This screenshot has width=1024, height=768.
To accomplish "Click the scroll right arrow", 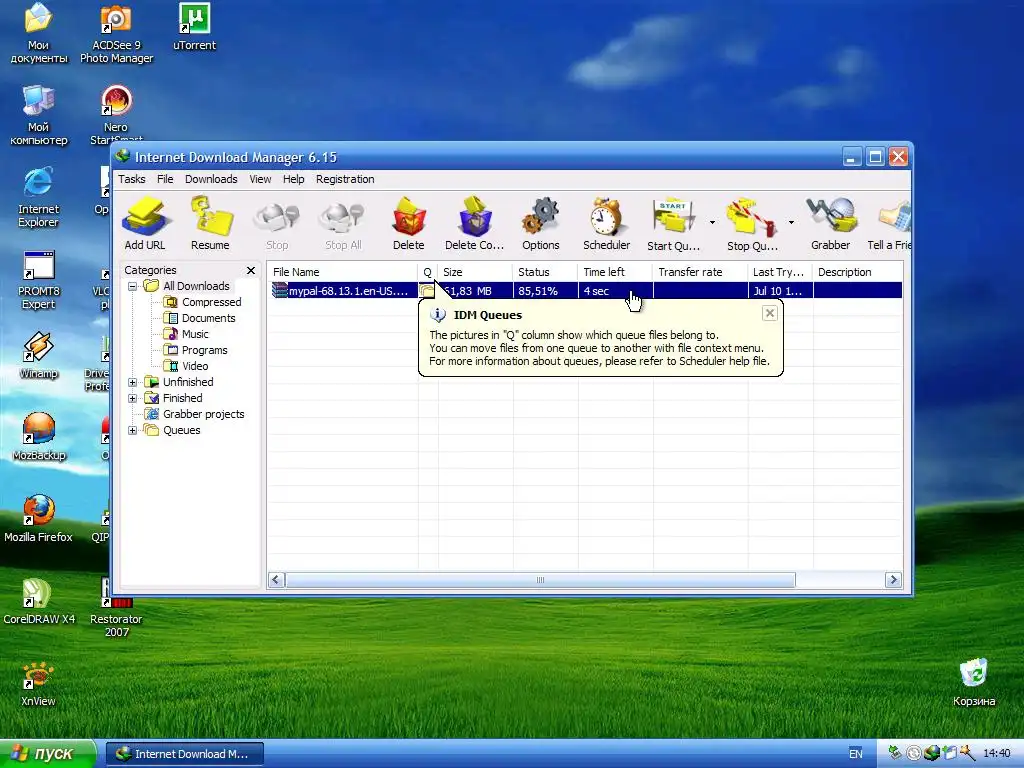I will click(x=893, y=580).
